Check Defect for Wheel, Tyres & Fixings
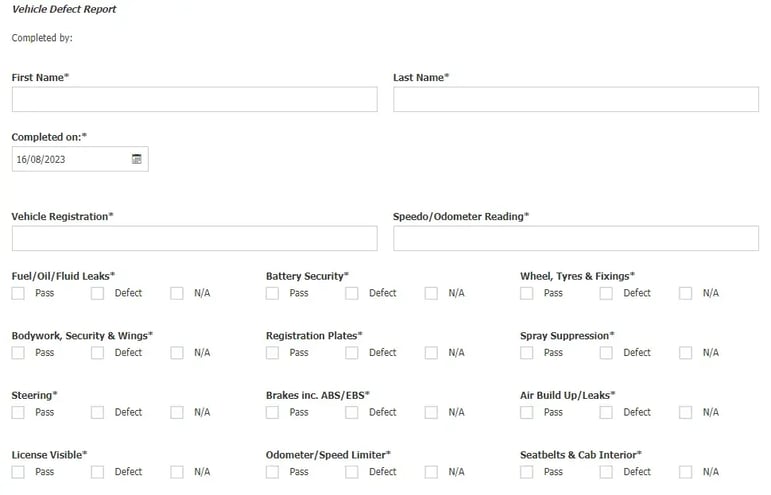 click(606, 293)
